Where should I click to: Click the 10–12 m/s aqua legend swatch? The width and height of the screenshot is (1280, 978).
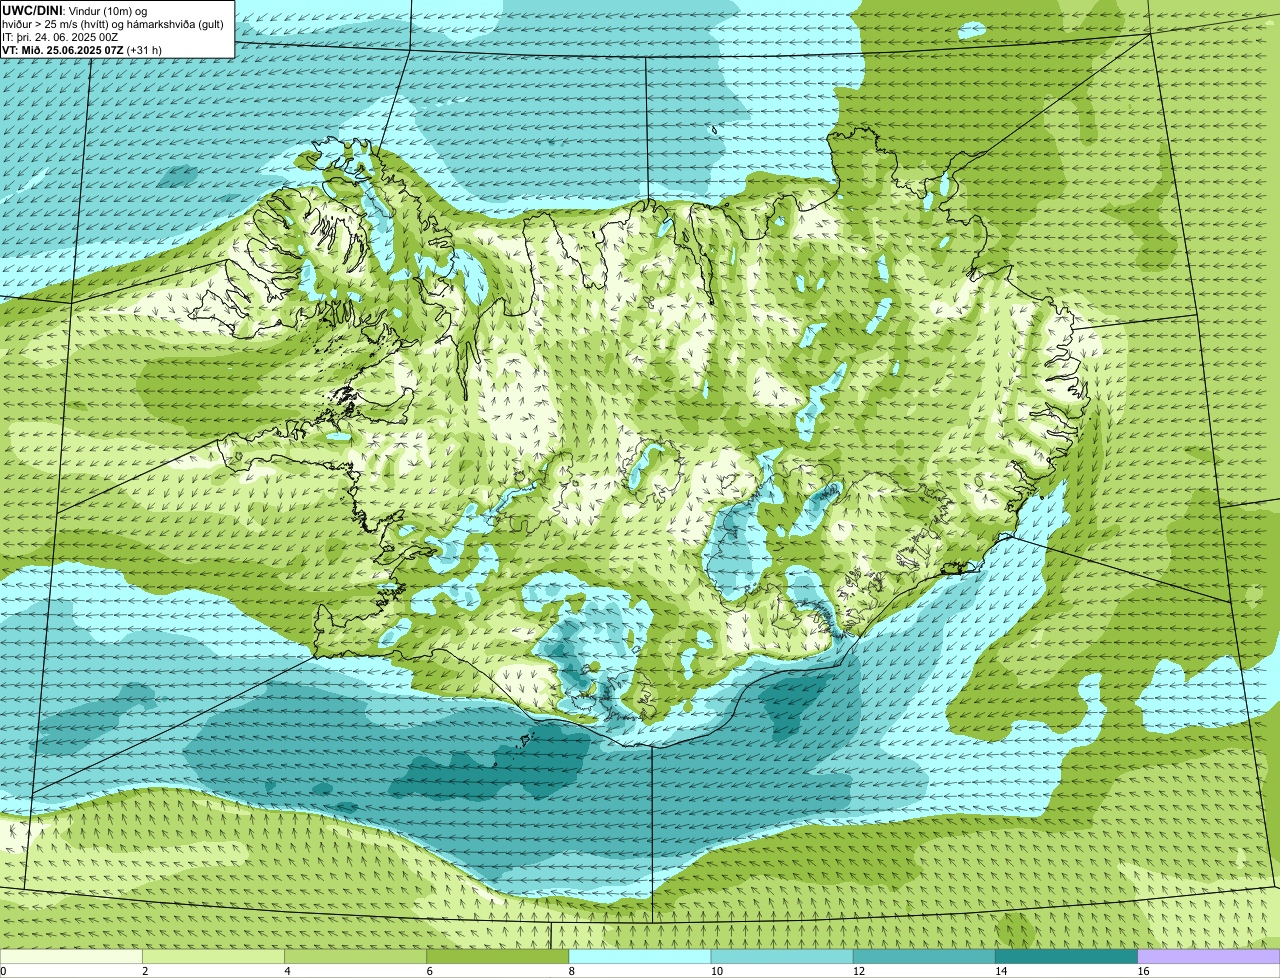782,956
